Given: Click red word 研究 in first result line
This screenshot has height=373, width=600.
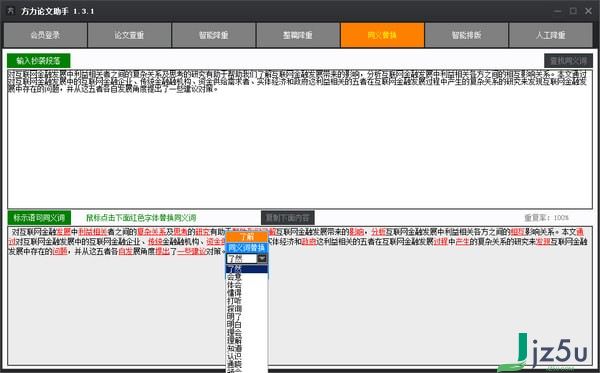Looking at the screenshot, I should click(x=203, y=232).
